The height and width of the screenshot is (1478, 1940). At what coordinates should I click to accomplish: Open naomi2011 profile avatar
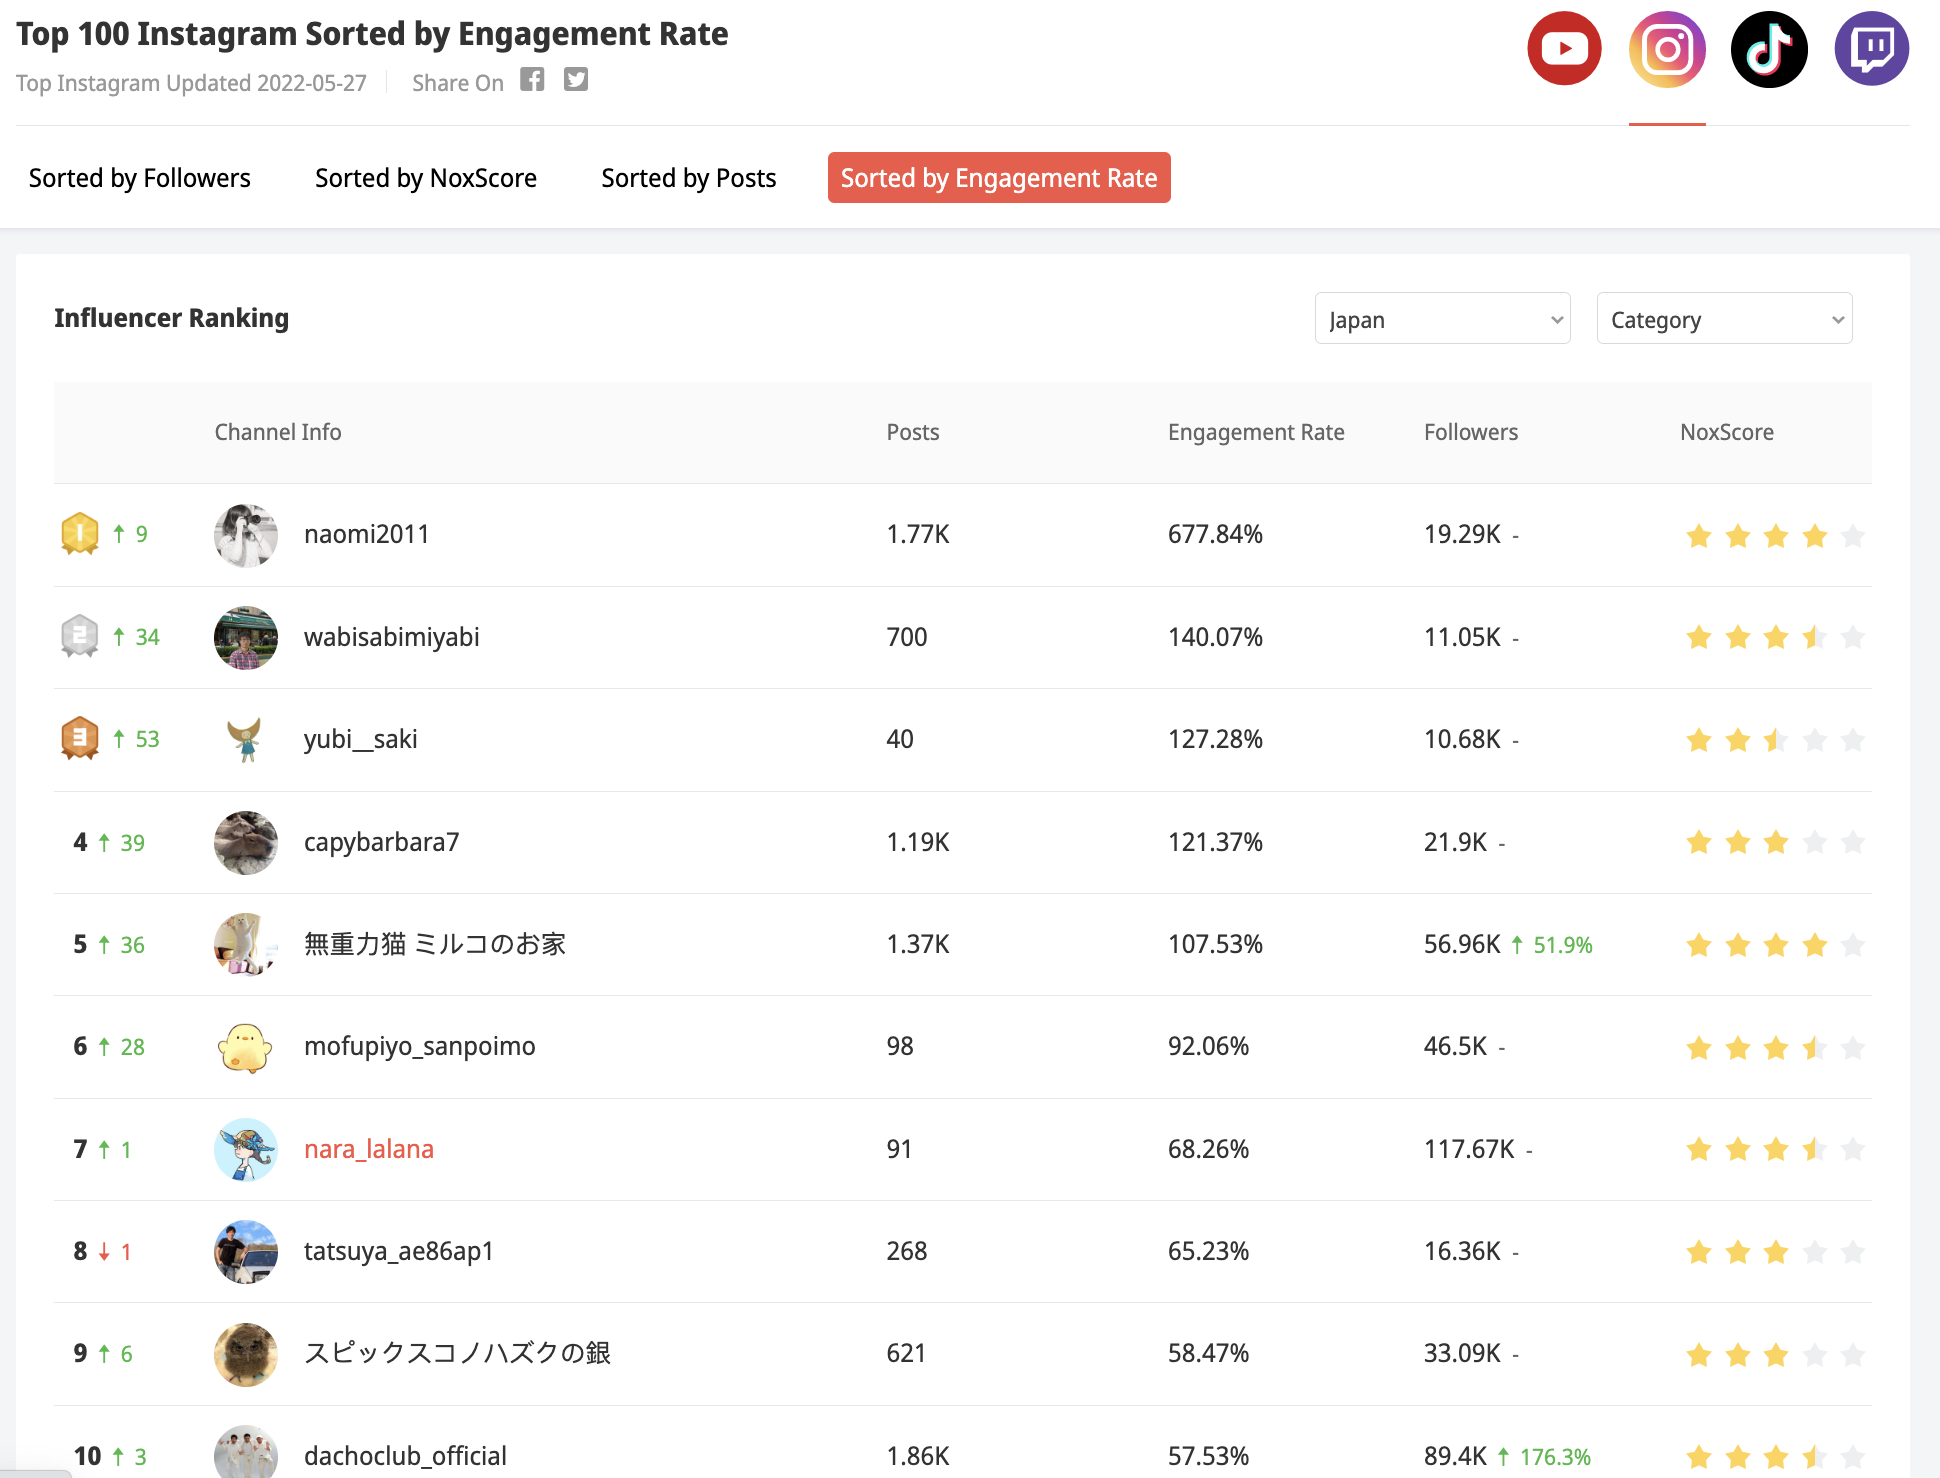(246, 535)
